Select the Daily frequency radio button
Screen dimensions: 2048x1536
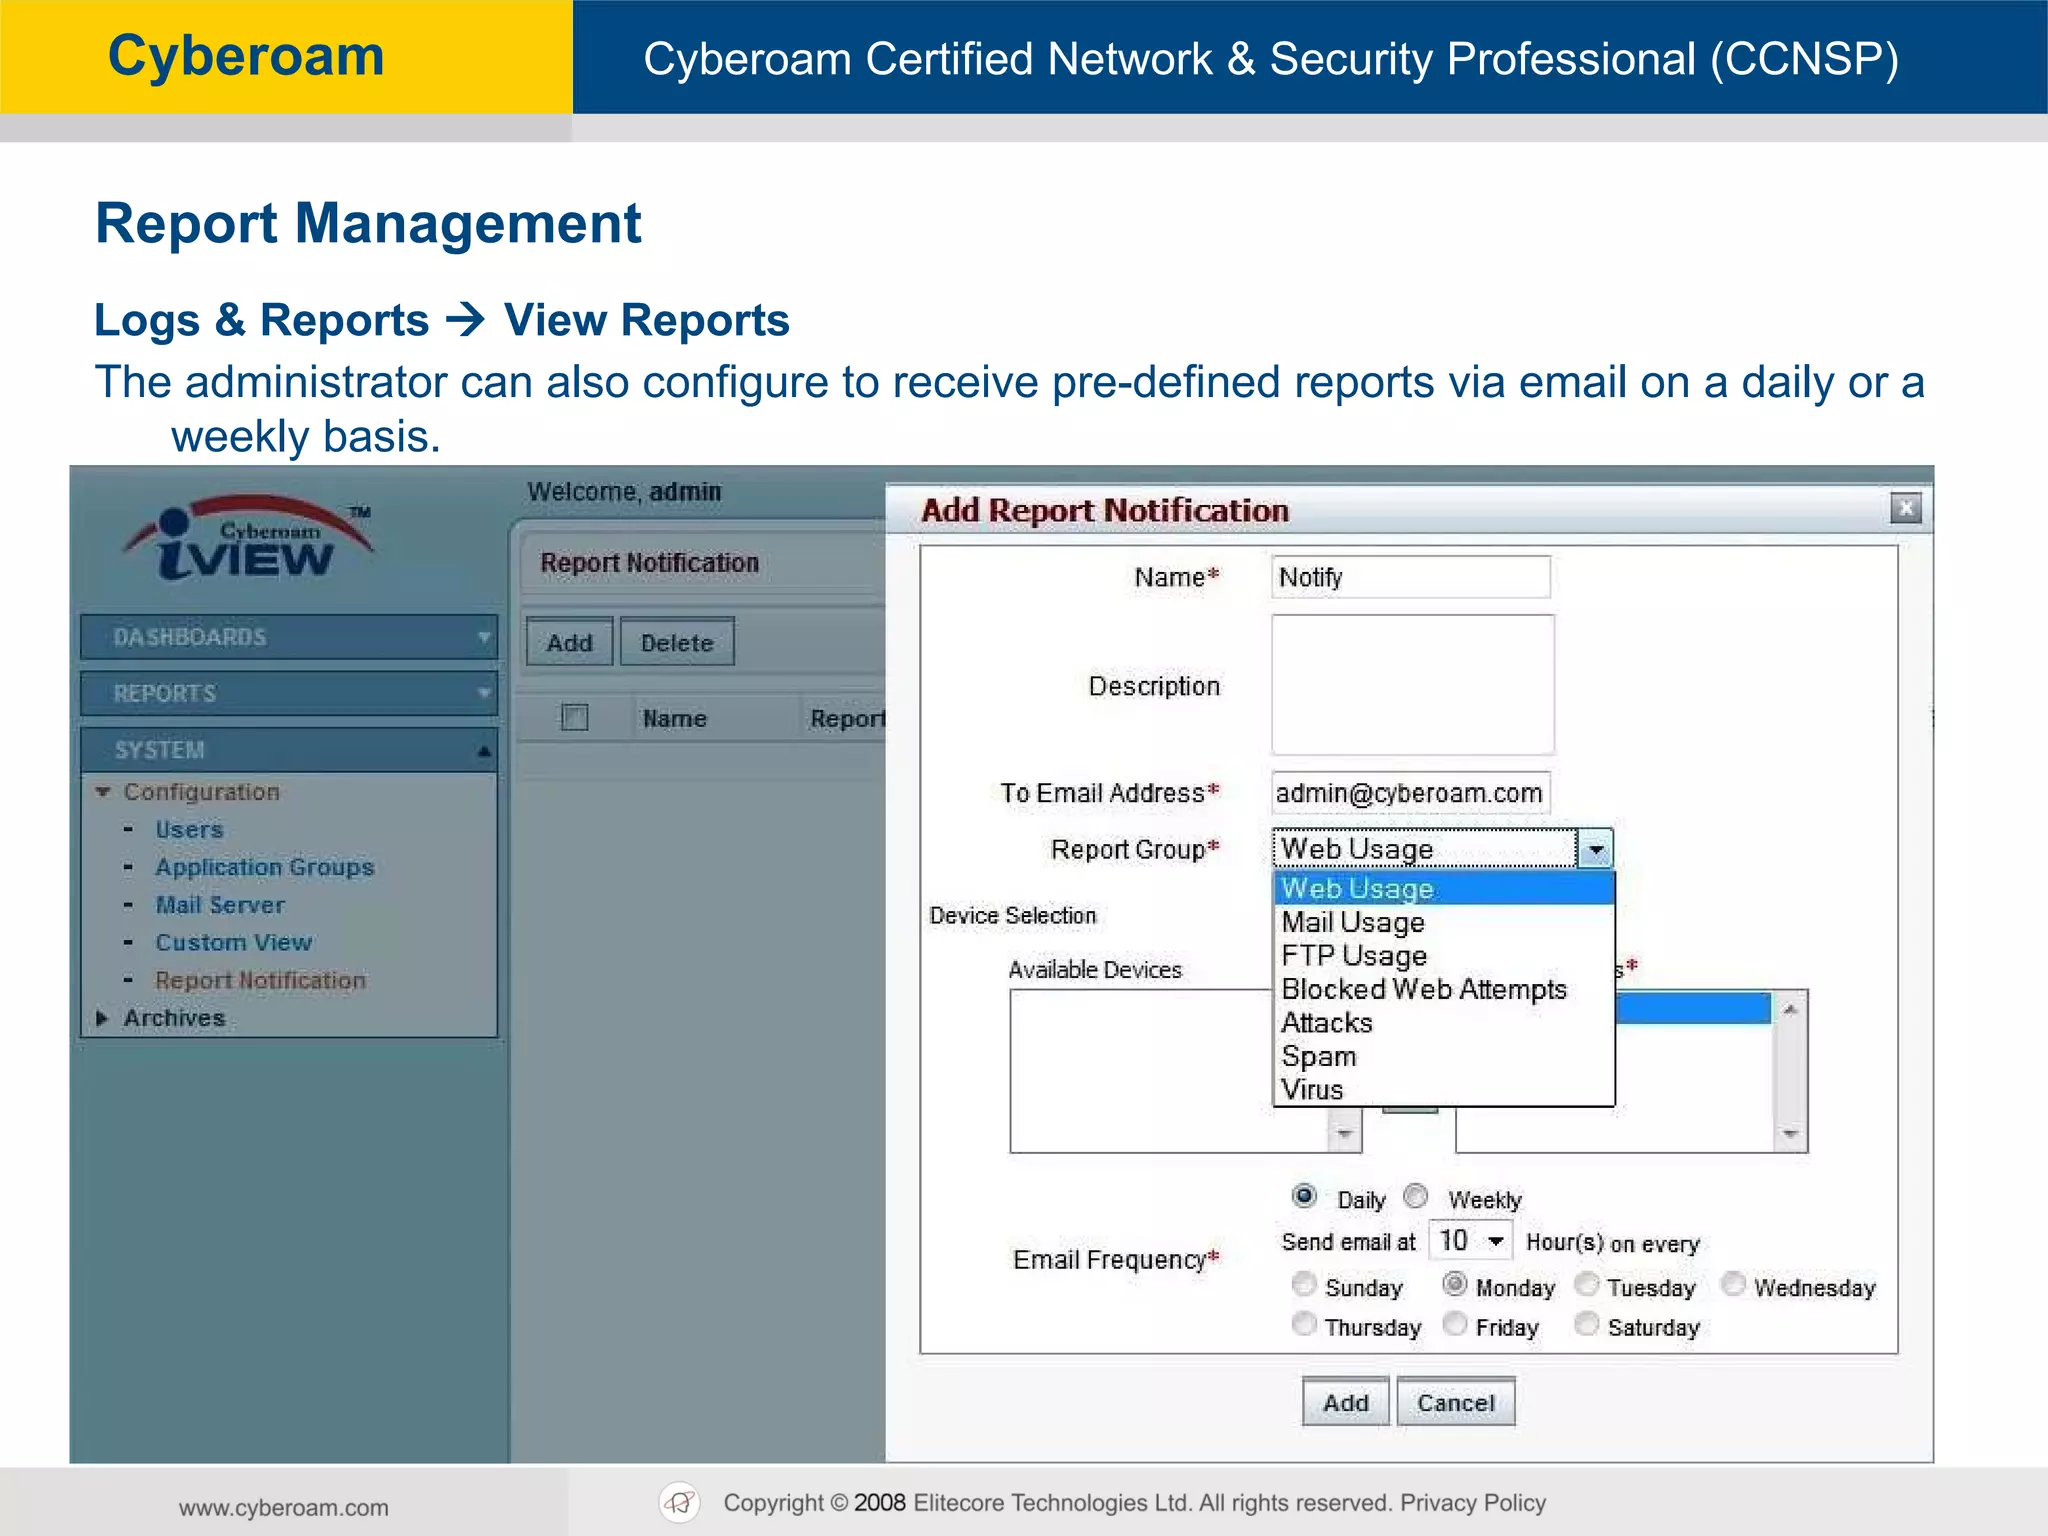click(x=1304, y=1195)
